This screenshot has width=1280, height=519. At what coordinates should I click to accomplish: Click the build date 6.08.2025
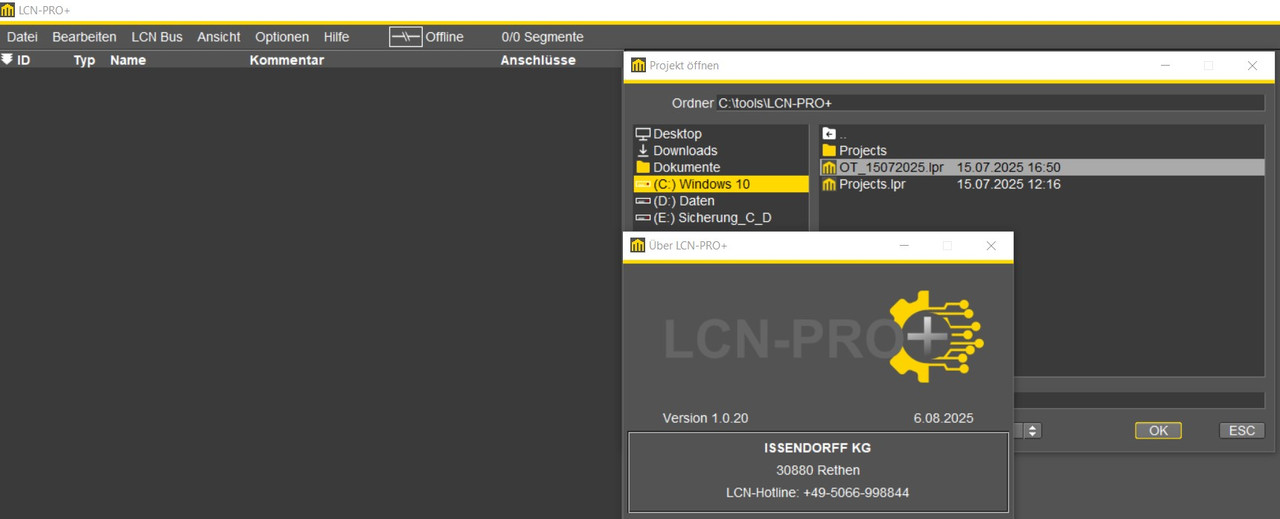pyautogui.click(x=943, y=418)
